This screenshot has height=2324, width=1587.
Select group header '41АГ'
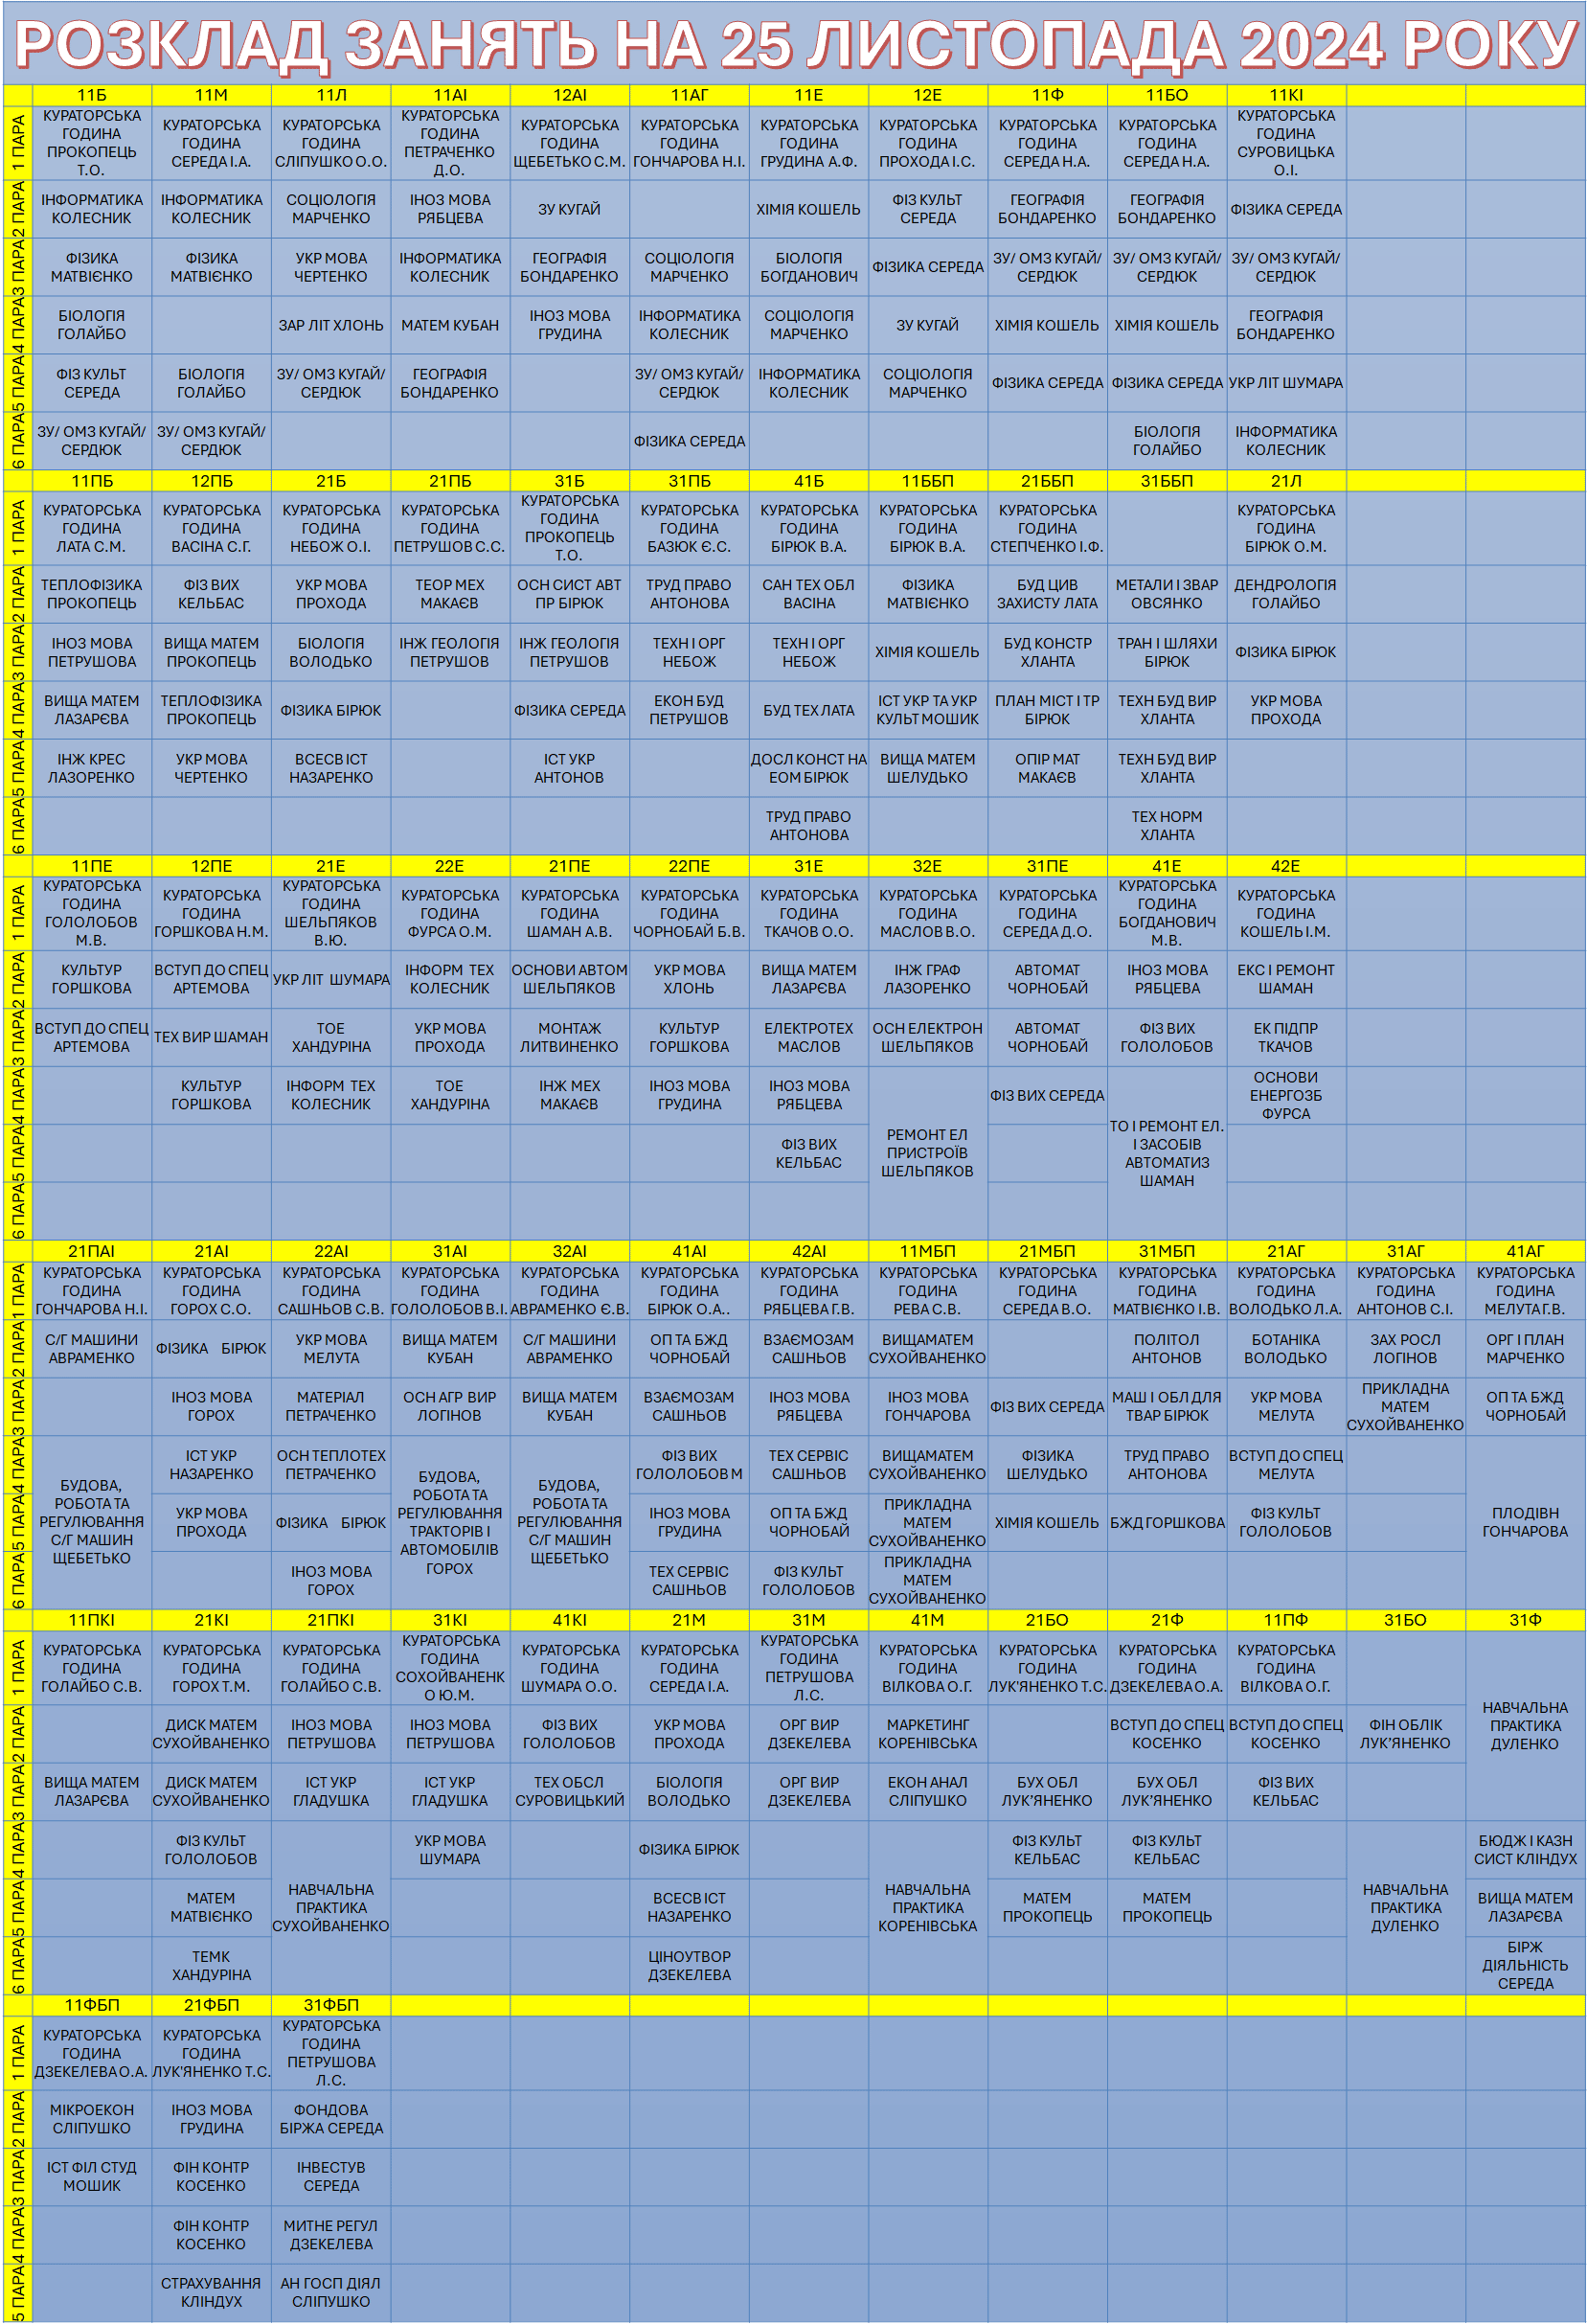point(1525,1251)
